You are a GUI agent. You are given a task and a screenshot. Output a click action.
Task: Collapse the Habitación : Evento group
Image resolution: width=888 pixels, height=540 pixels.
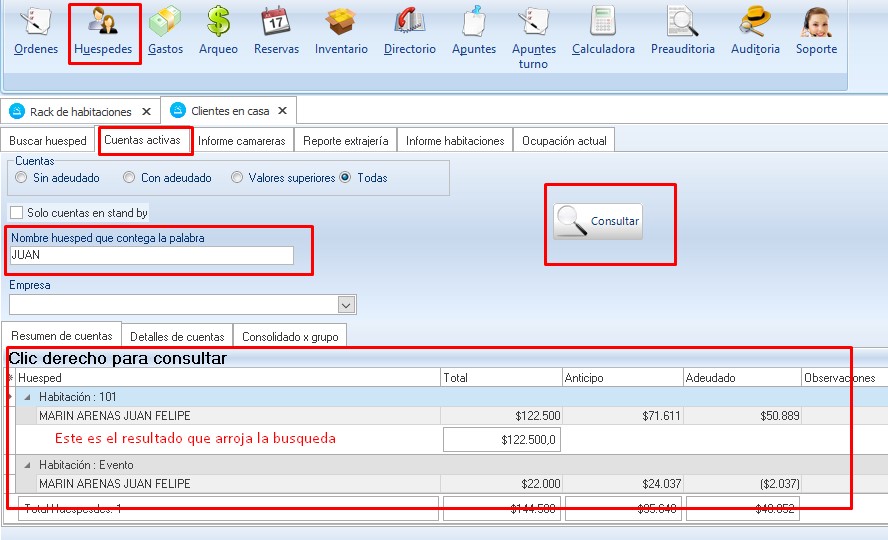(27, 465)
